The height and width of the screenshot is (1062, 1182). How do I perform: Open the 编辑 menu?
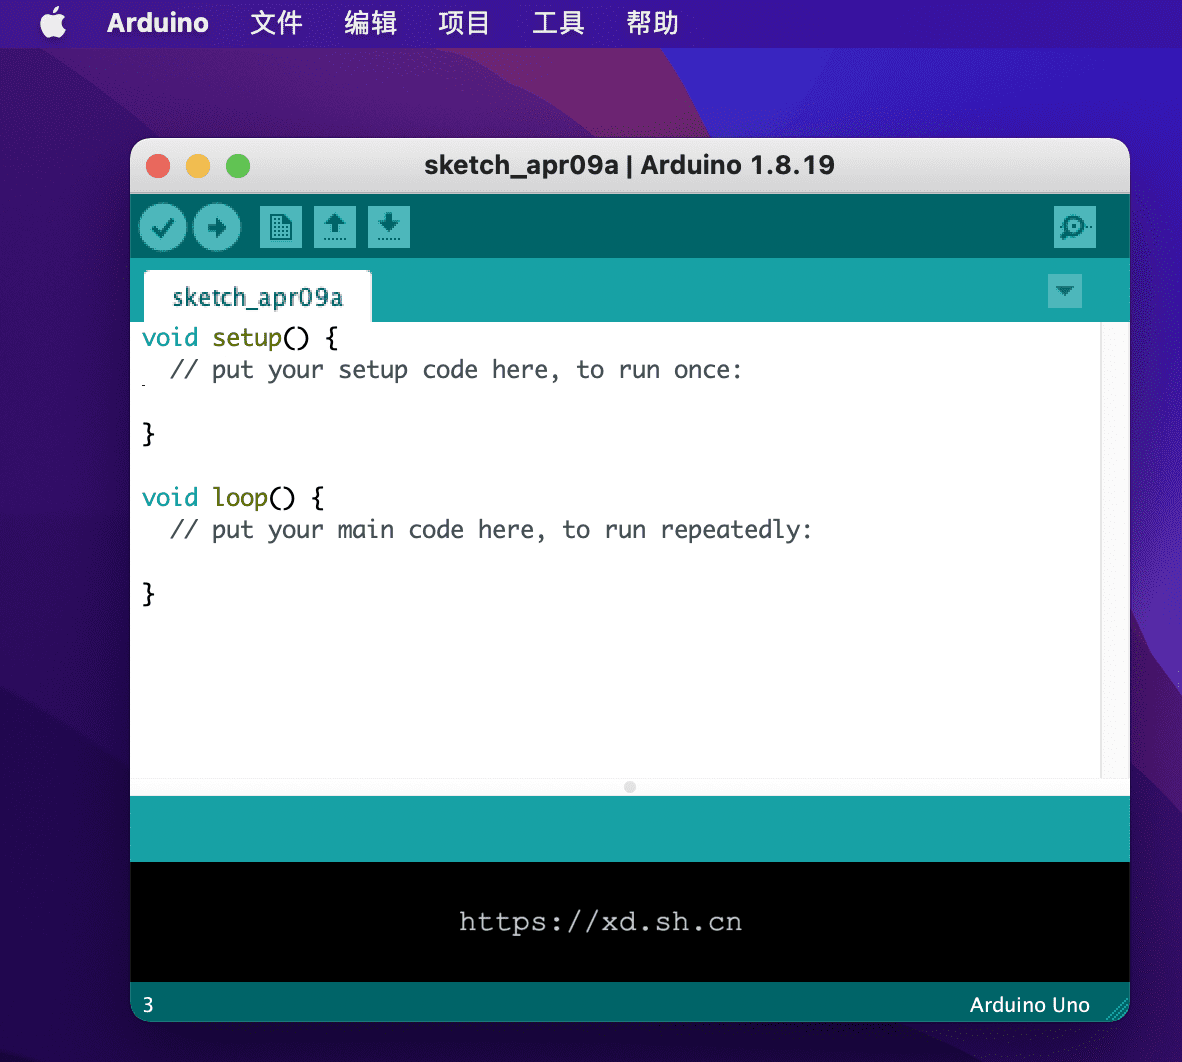coord(370,23)
